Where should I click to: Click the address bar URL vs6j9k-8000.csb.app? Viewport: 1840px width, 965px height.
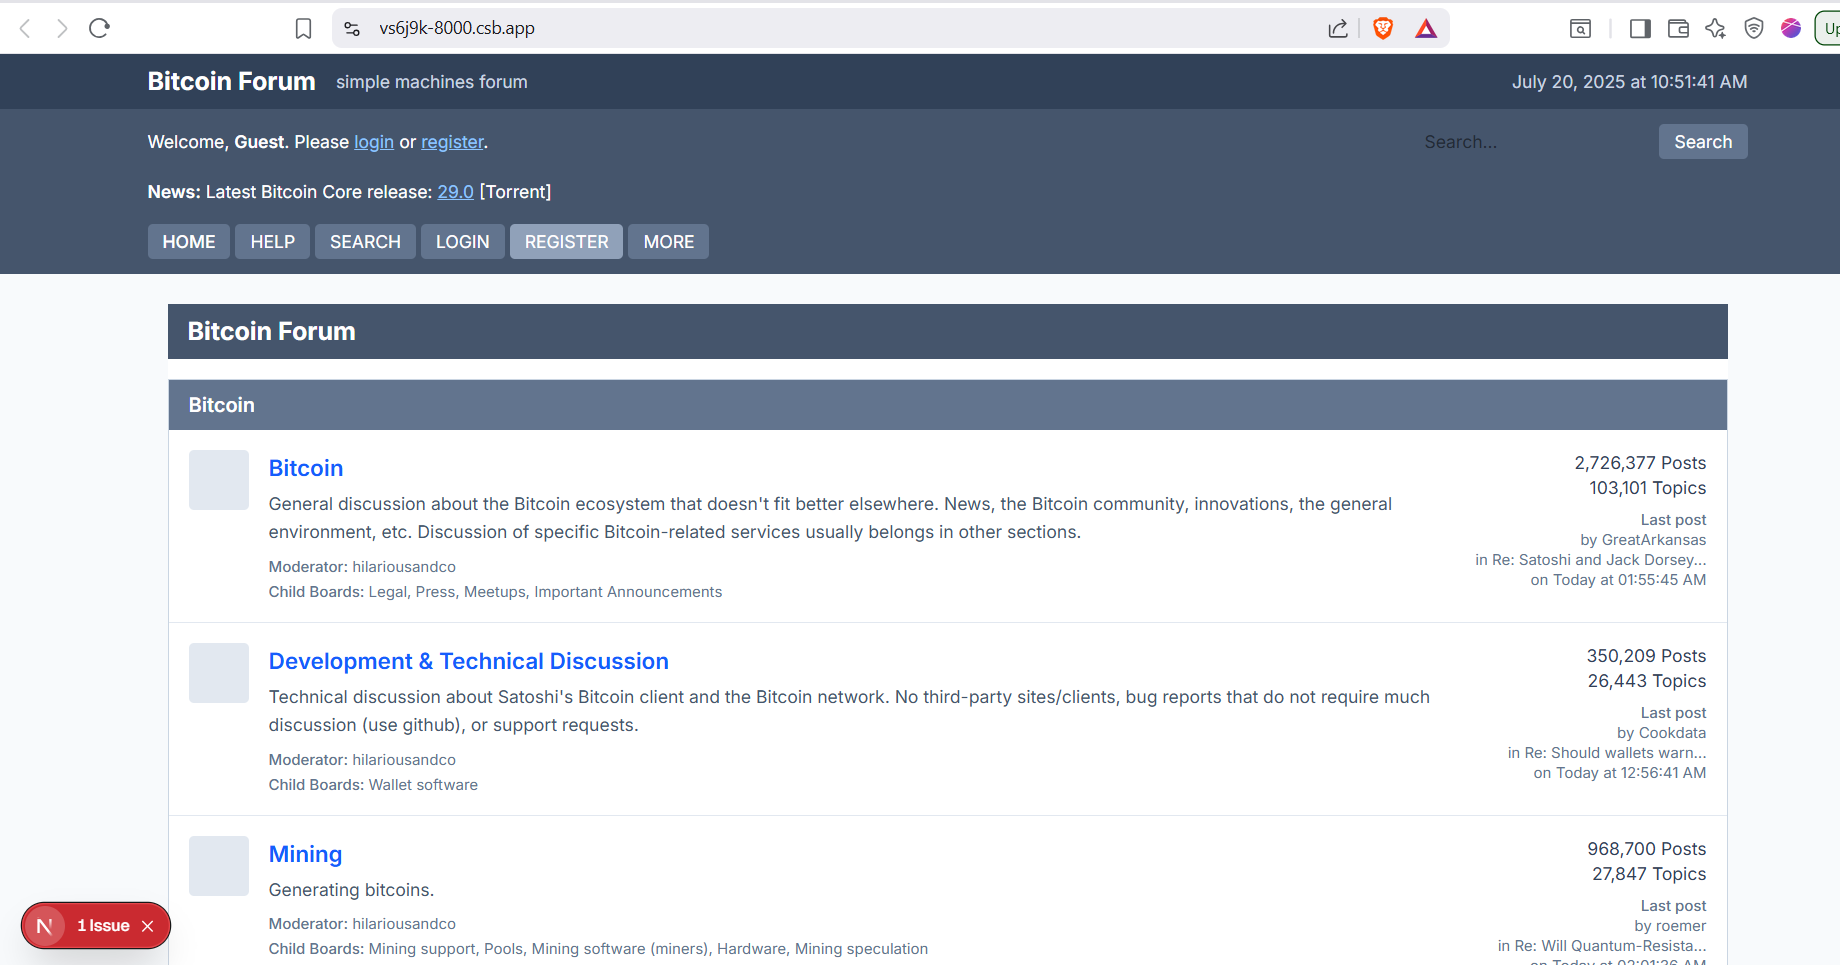457,28
